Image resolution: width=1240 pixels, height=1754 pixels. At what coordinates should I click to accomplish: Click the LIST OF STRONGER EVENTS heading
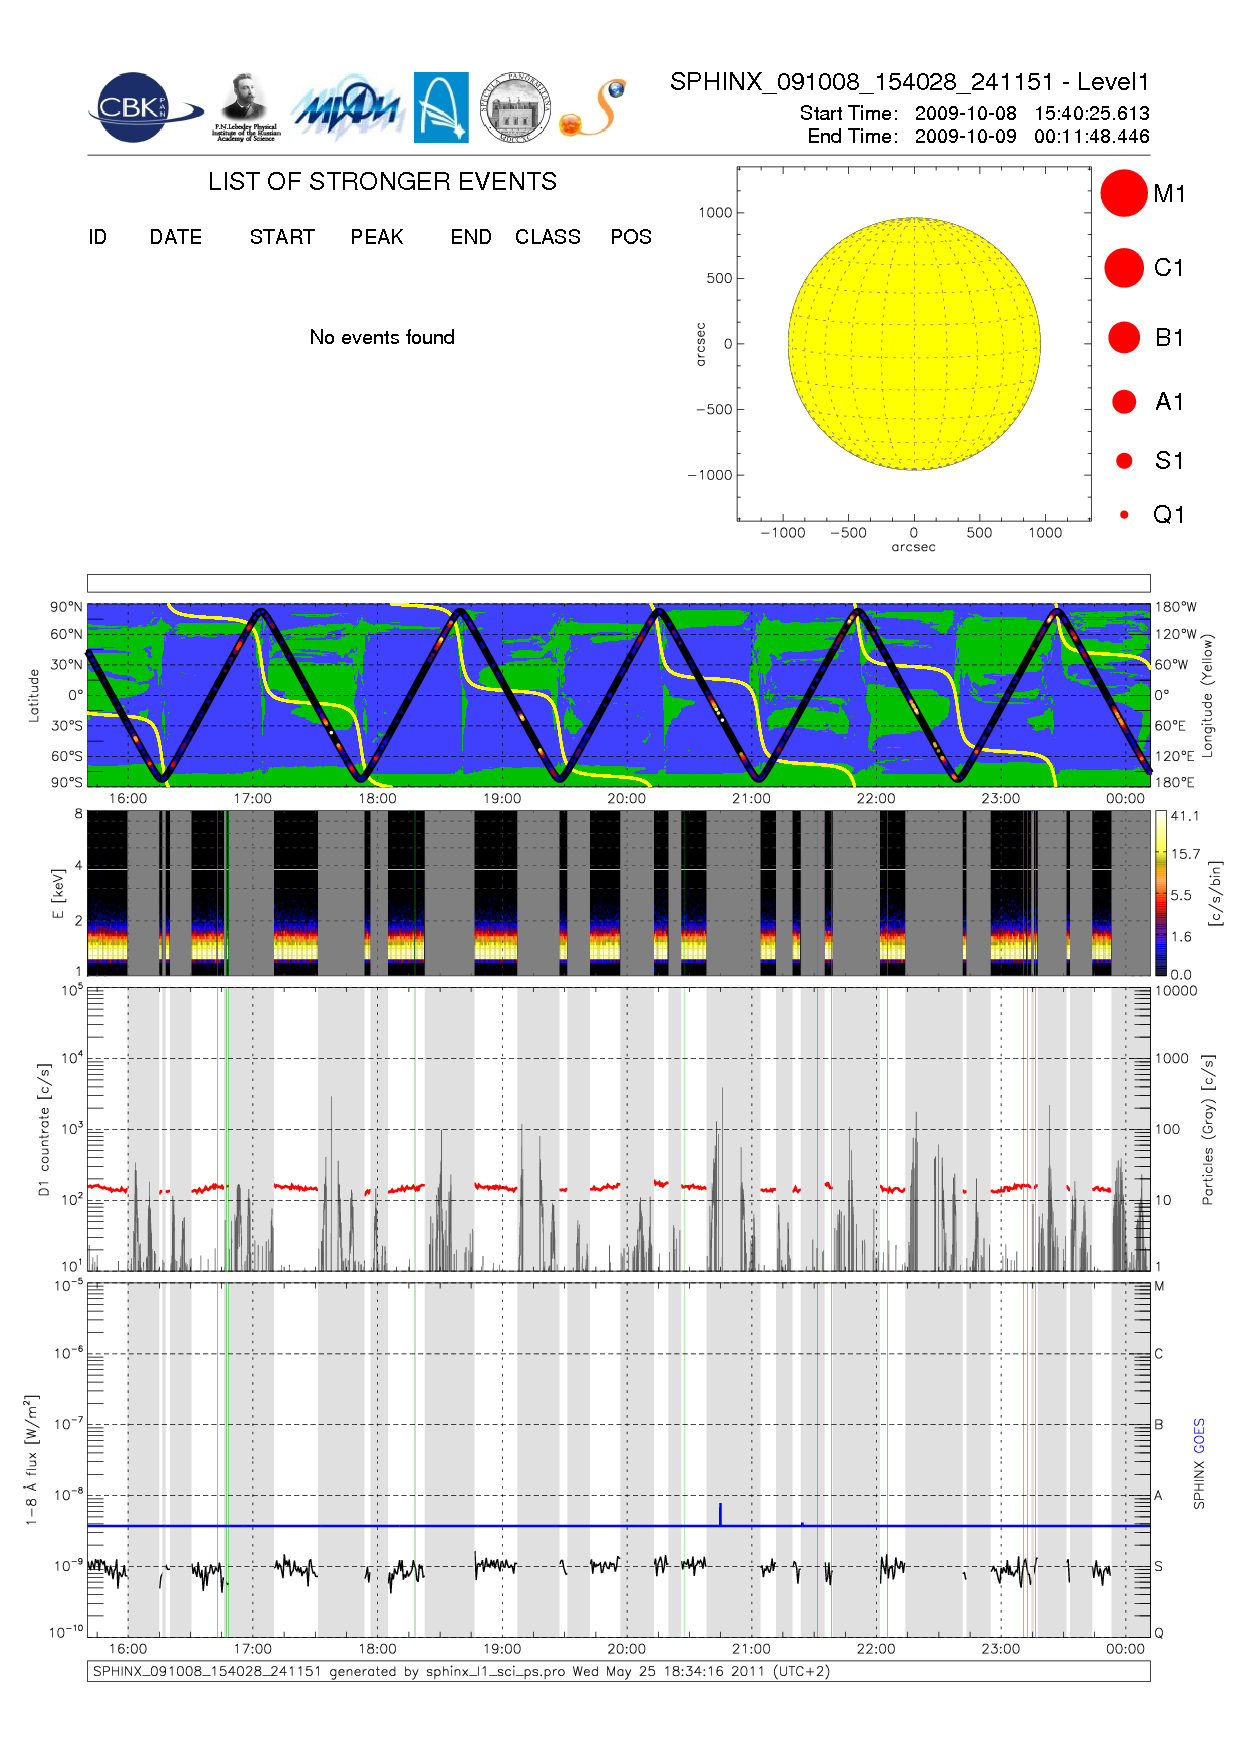click(382, 181)
